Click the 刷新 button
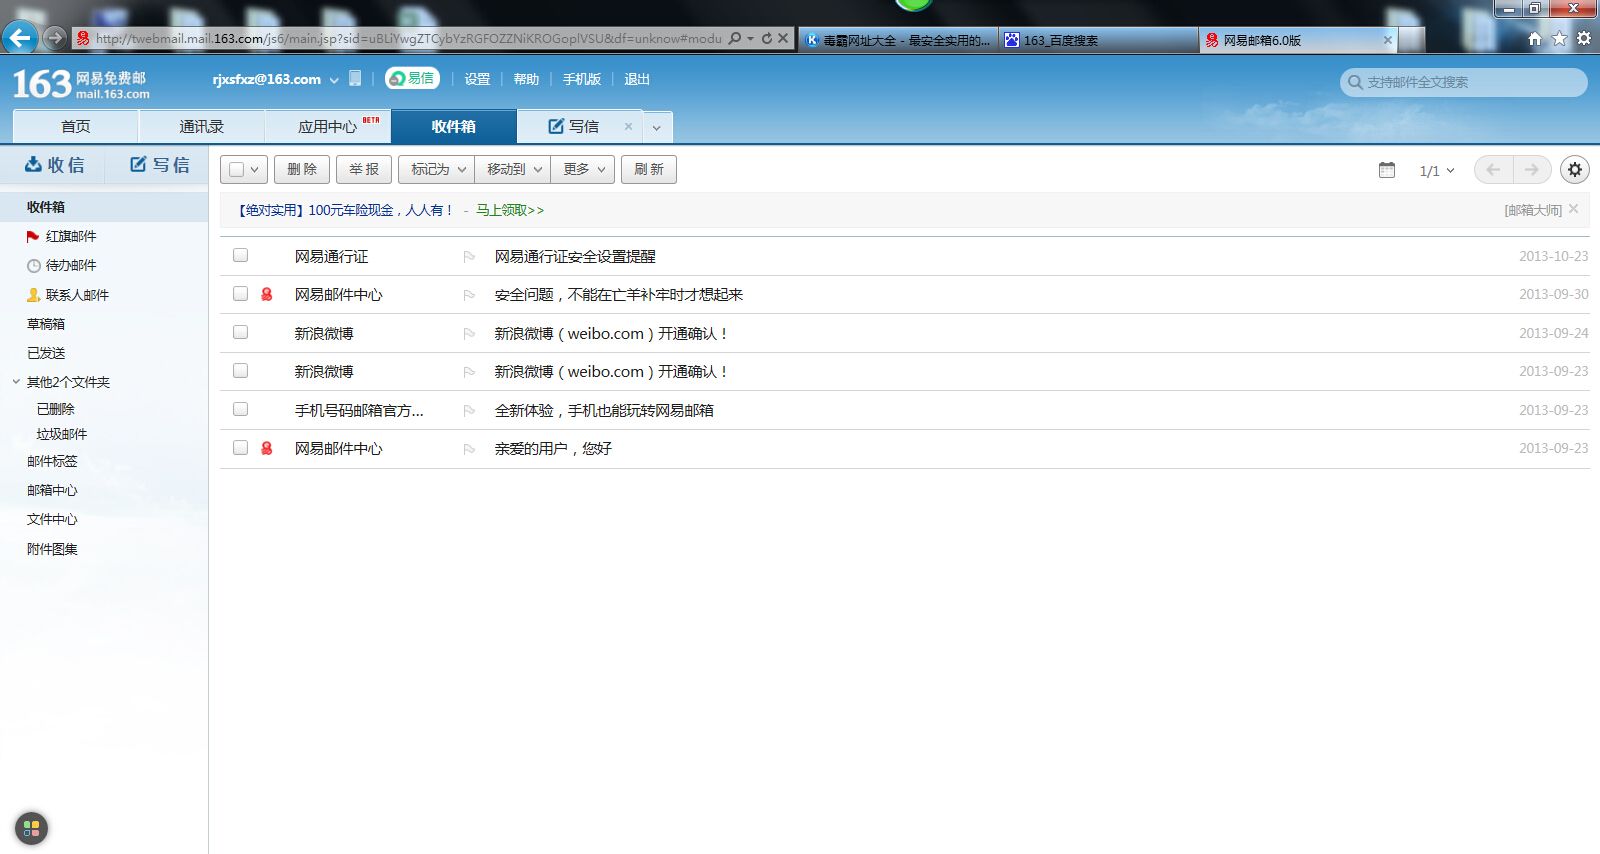This screenshot has height=854, width=1600. point(648,170)
